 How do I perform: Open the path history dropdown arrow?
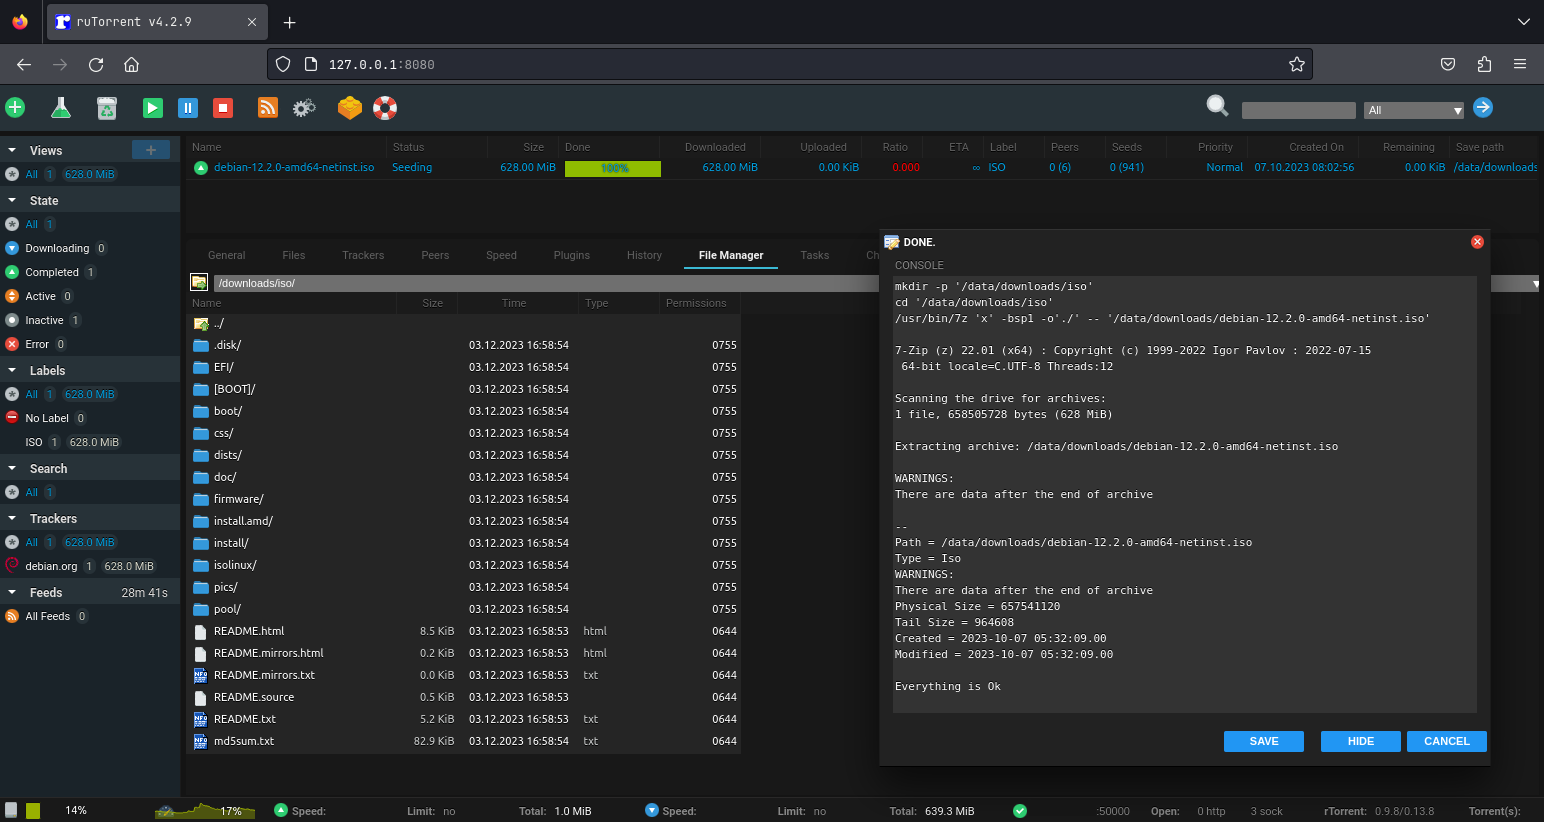[x=1535, y=284]
